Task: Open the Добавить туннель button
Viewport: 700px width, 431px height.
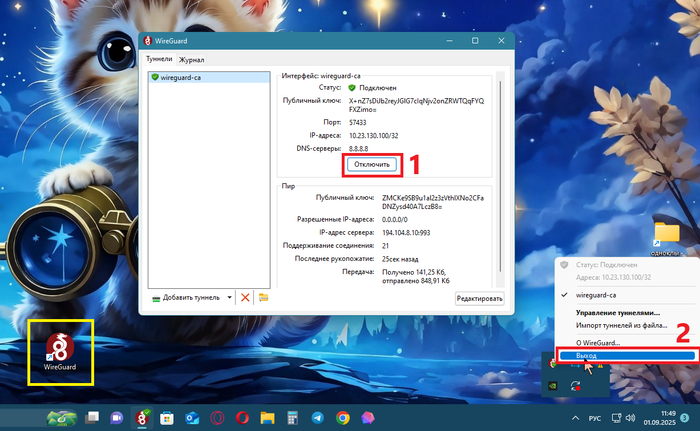Action: (x=187, y=297)
